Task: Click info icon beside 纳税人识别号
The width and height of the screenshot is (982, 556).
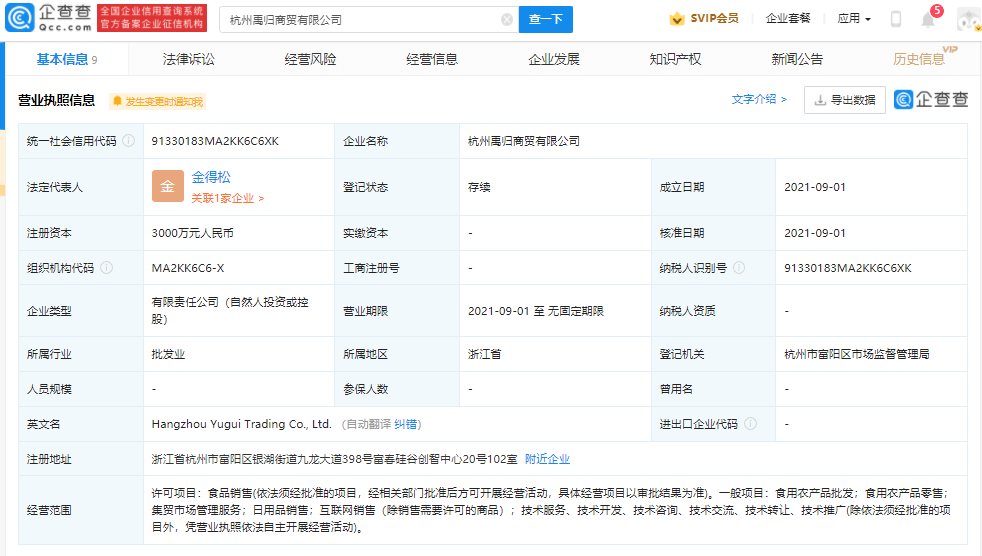Action: tap(738, 268)
